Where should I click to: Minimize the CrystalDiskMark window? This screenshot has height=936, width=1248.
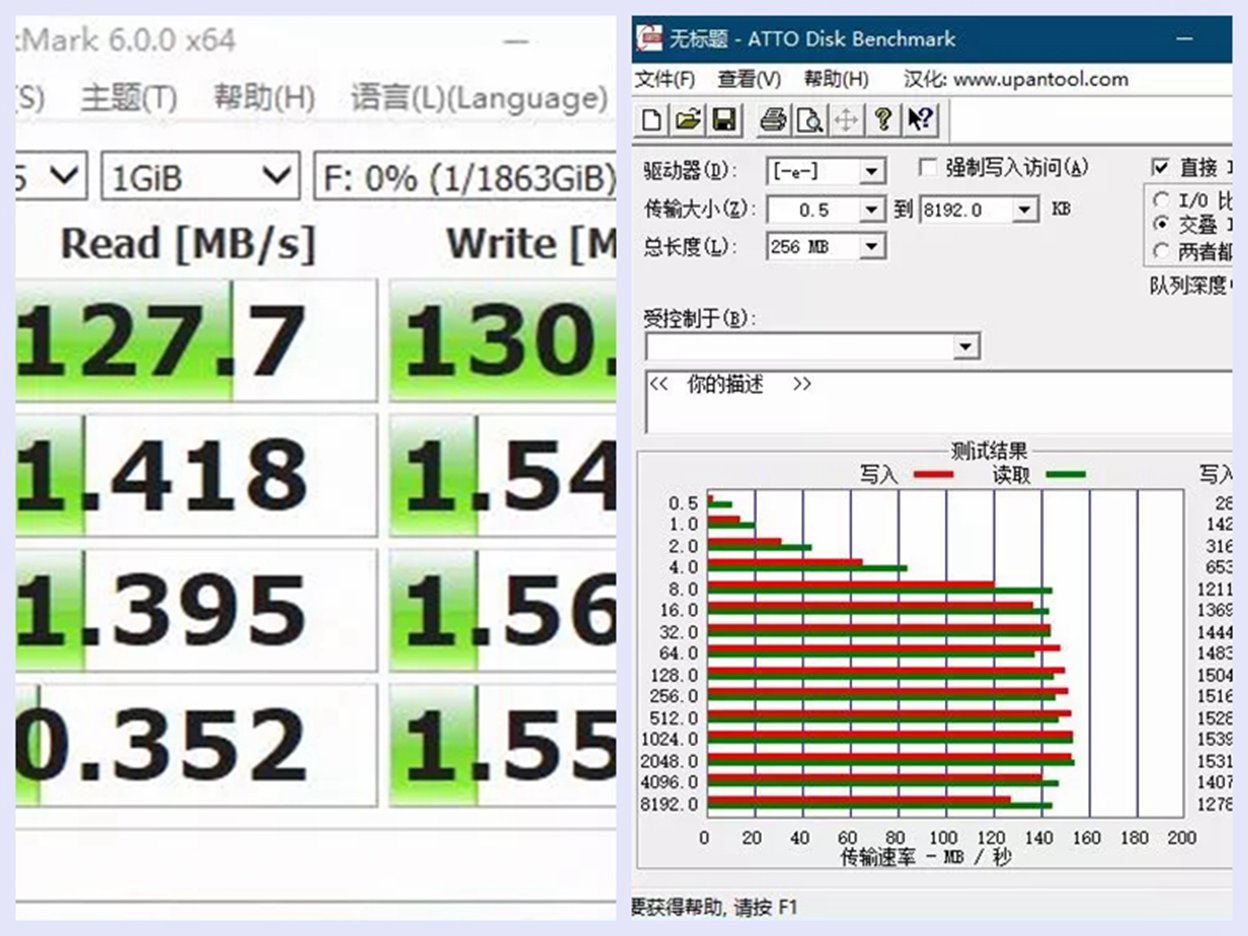pos(516,42)
